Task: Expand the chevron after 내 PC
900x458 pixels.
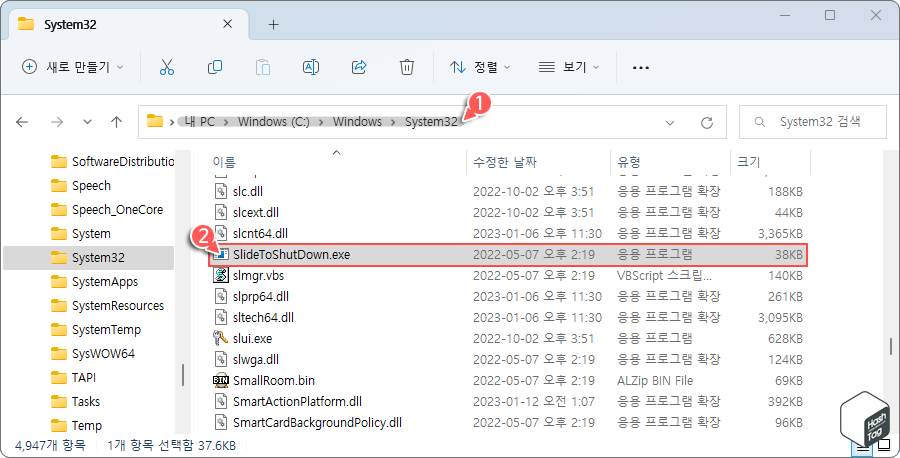Action: pos(226,122)
